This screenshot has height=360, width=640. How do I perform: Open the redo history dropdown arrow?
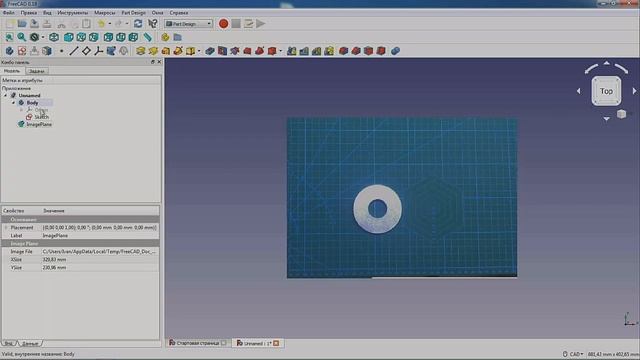tap(127, 24)
